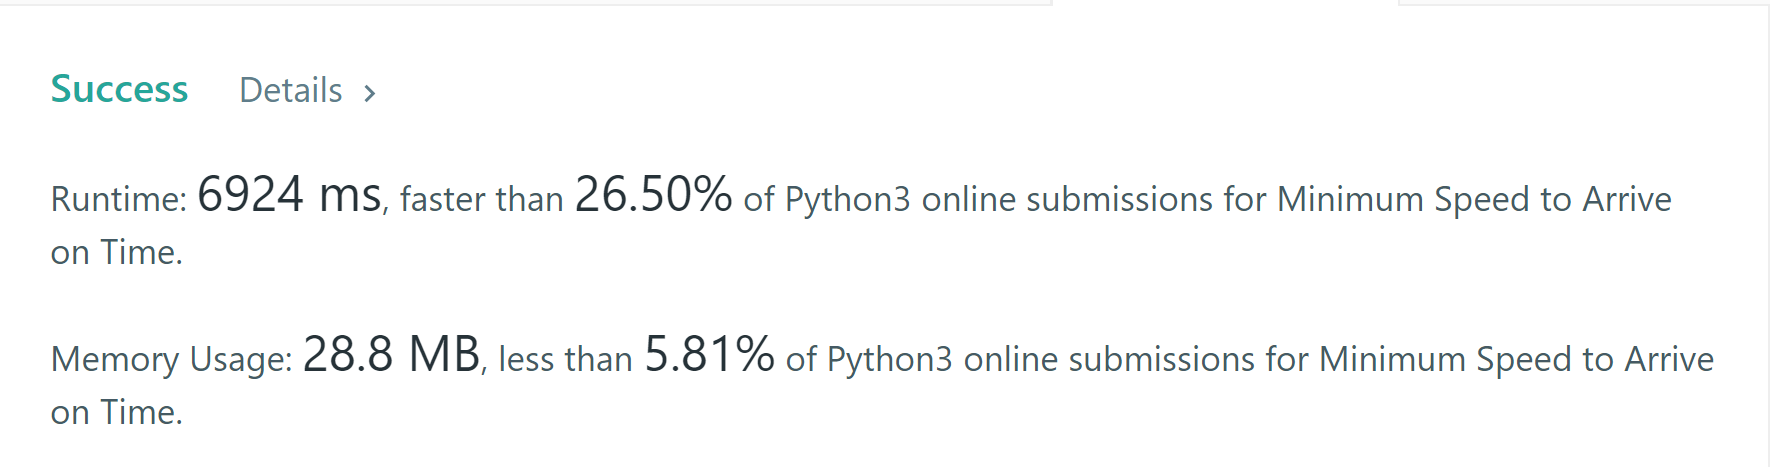Click 'online submissions' in the memory sentence
This screenshot has width=1770, height=467.
click(x=1109, y=360)
